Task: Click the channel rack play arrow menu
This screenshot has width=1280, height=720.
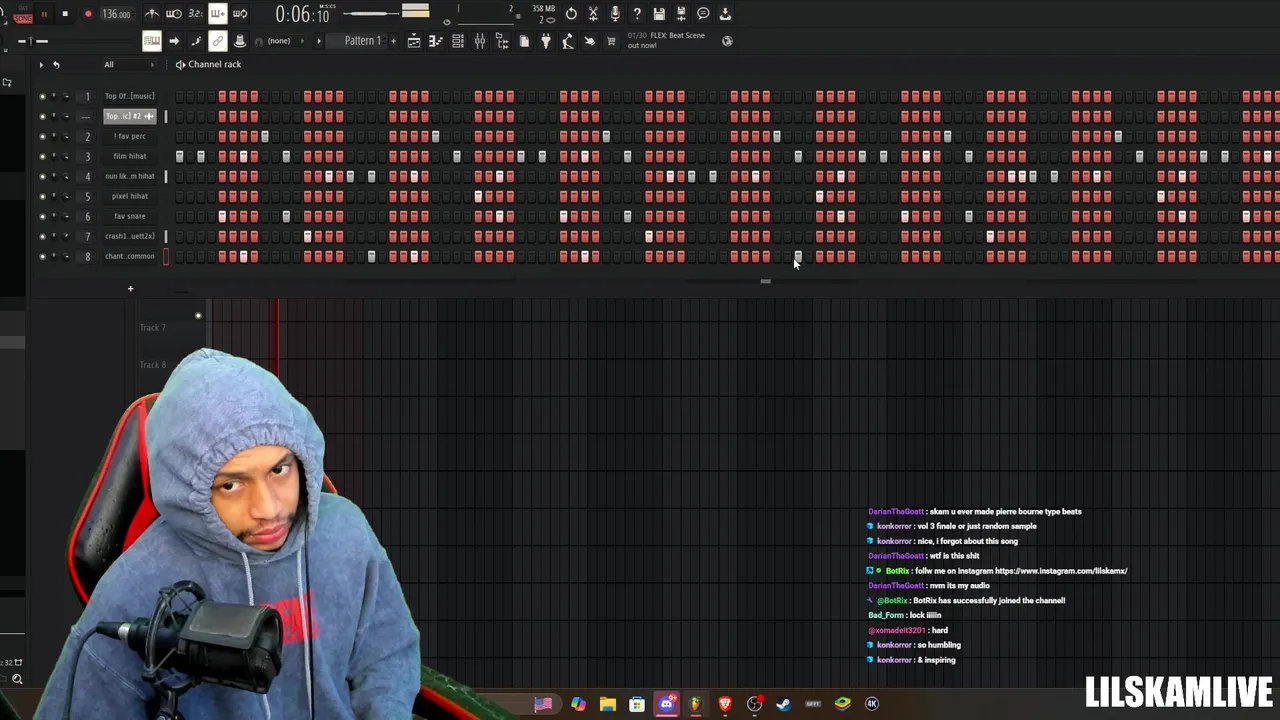Action: [41, 65]
